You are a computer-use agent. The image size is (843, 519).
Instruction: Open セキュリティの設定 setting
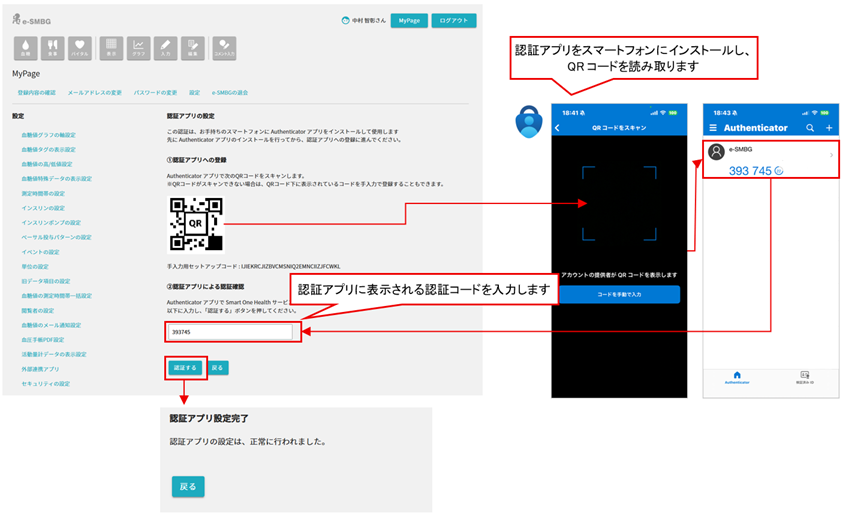[46, 384]
